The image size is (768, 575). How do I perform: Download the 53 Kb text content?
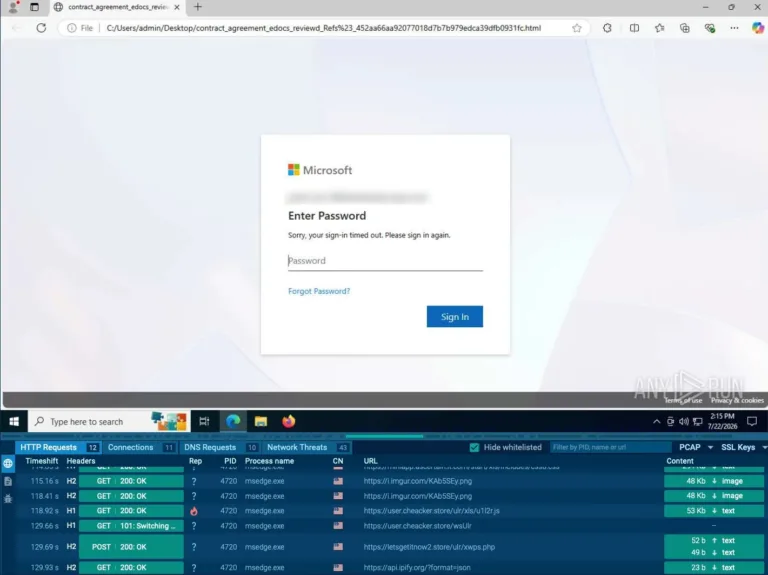pyautogui.click(x=714, y=511)
